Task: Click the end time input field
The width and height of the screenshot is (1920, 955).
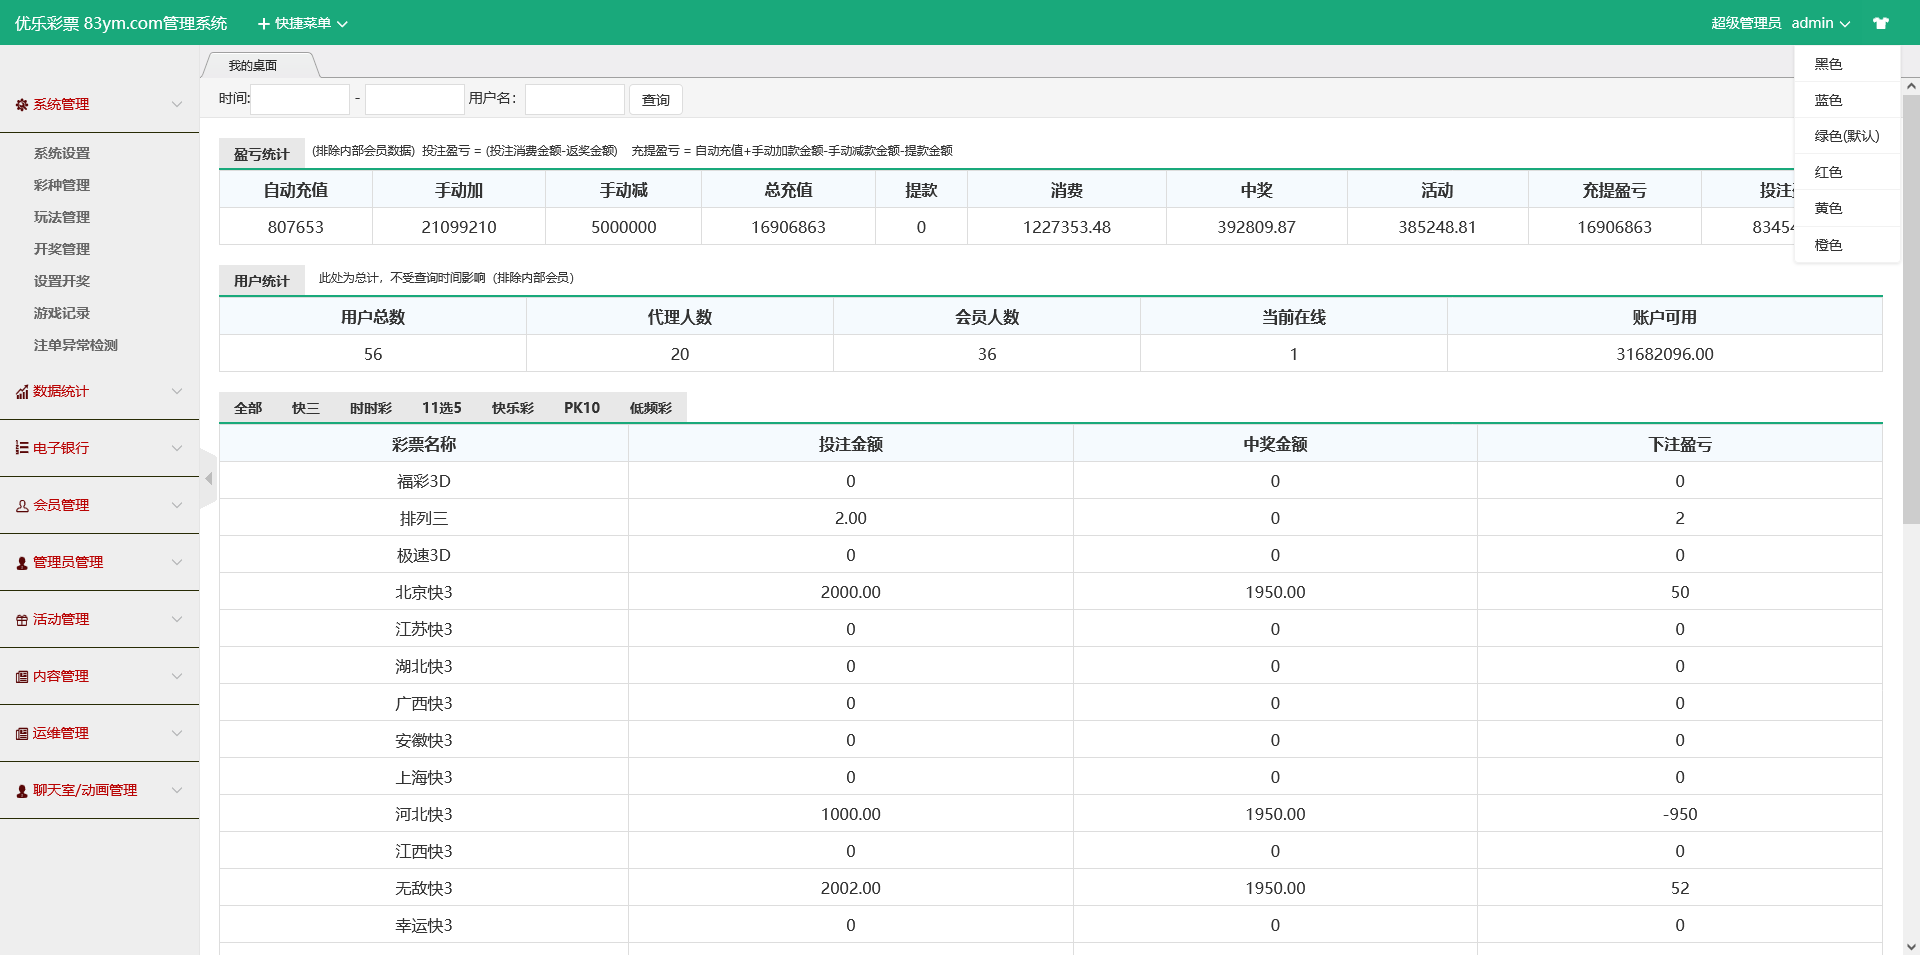Action: (x=415, y=100)
